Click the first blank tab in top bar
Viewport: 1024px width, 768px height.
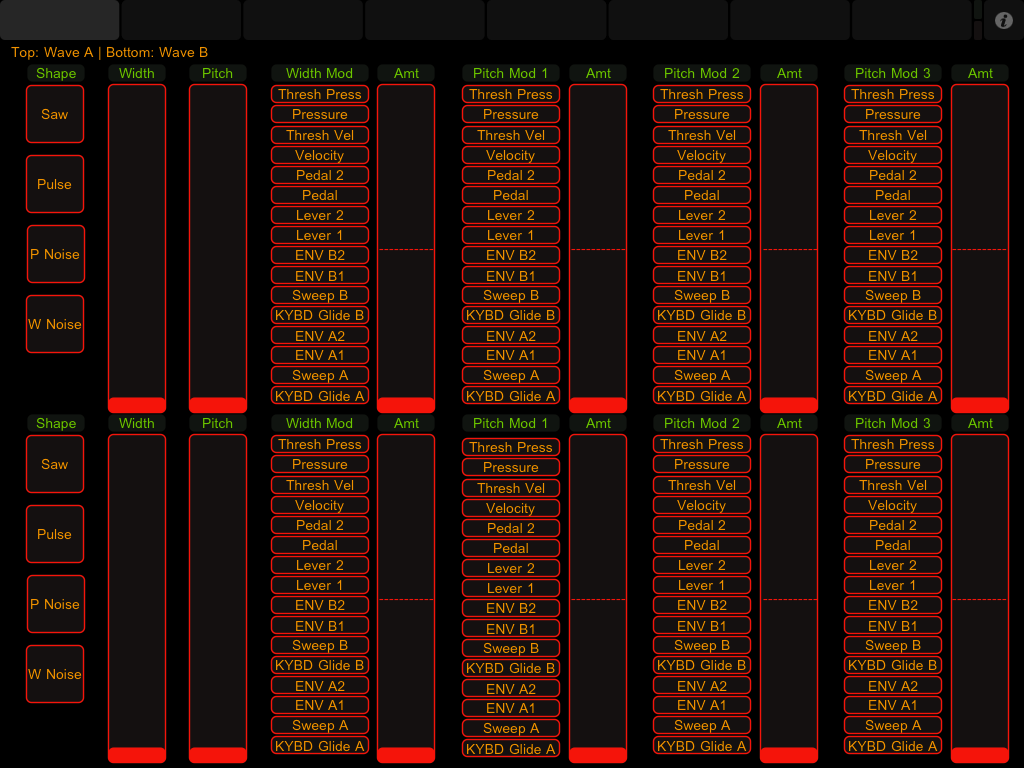(x=59, y=20)
